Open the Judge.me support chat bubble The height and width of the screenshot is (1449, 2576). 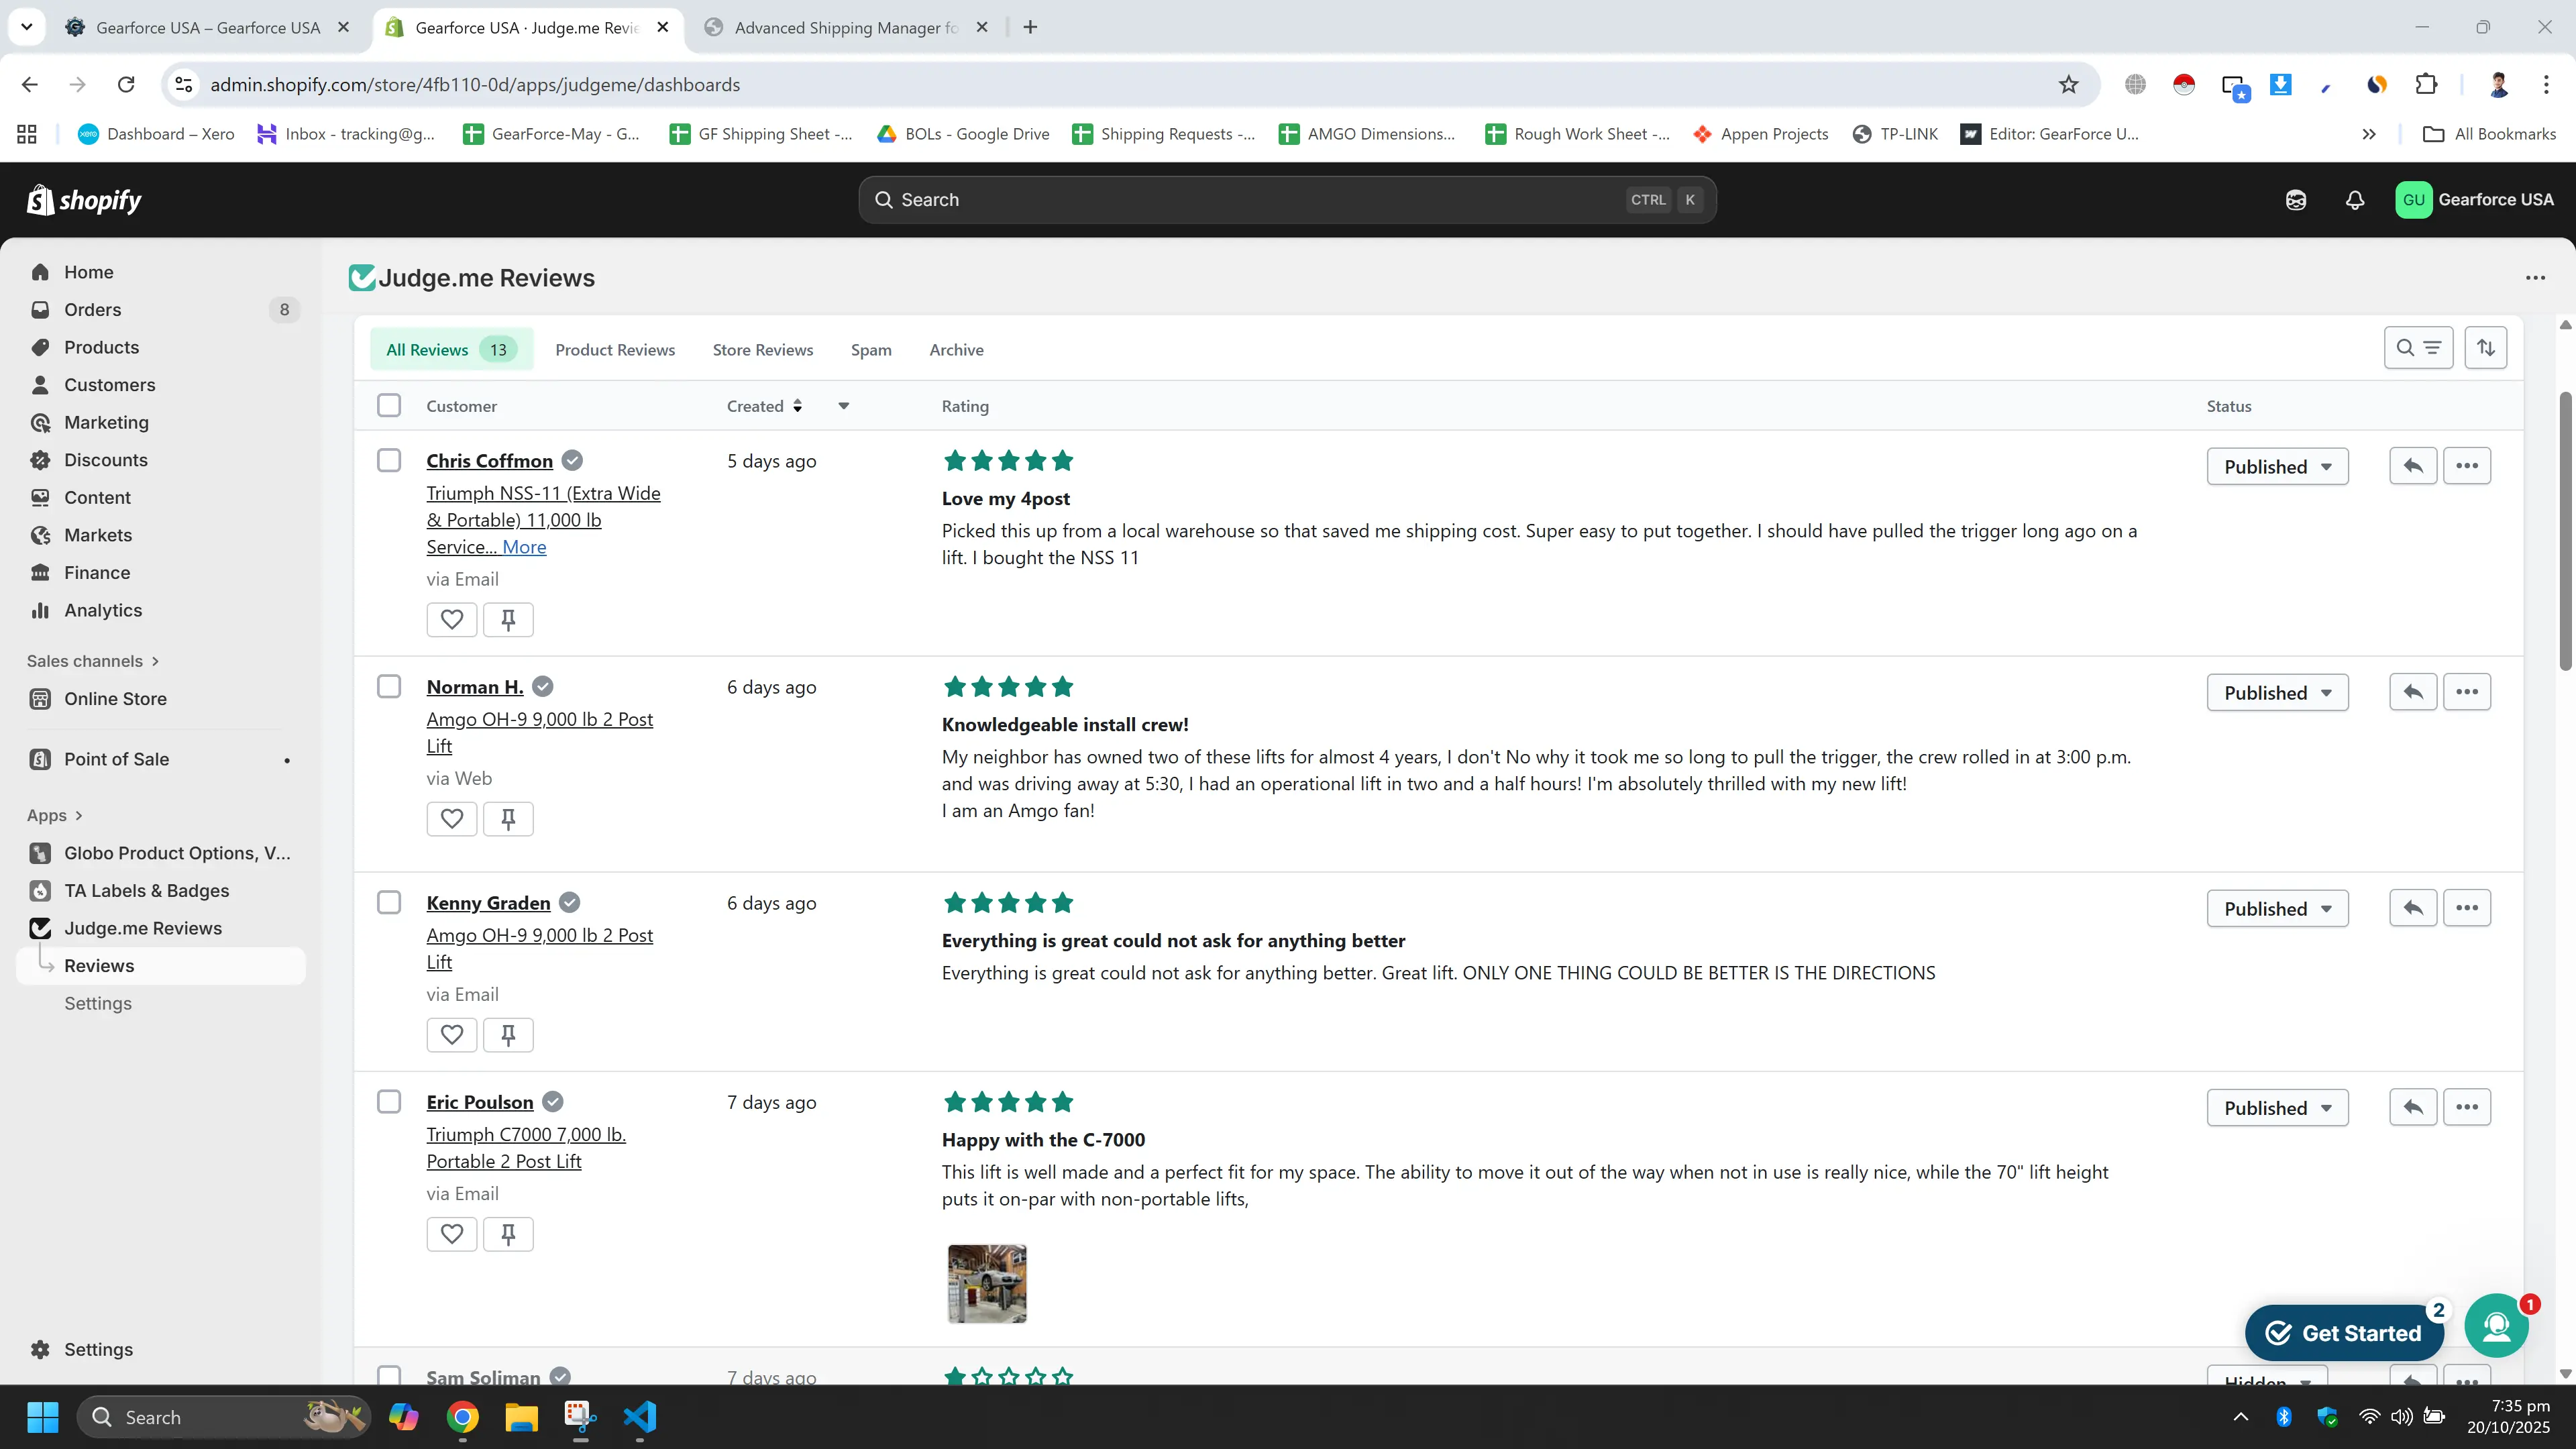[2496, 1326]
